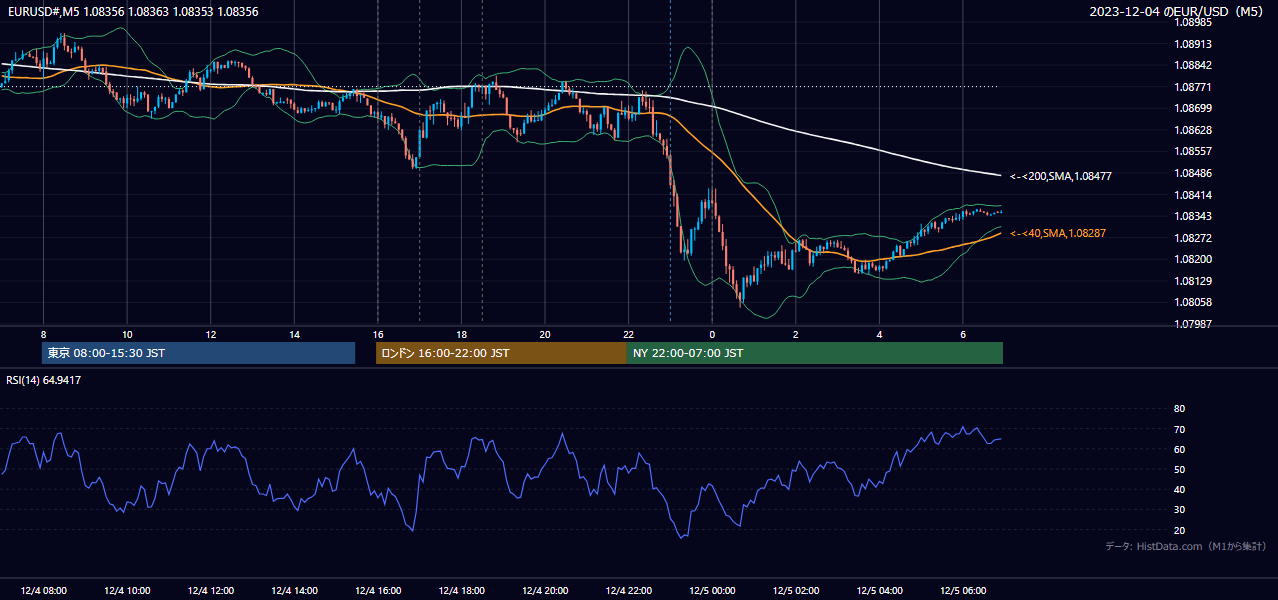The height and width of the screenshot is (600, 1278).
Task: Click the RSI level 80 label
Action: pyautogui.click(x=1179, y=409)
